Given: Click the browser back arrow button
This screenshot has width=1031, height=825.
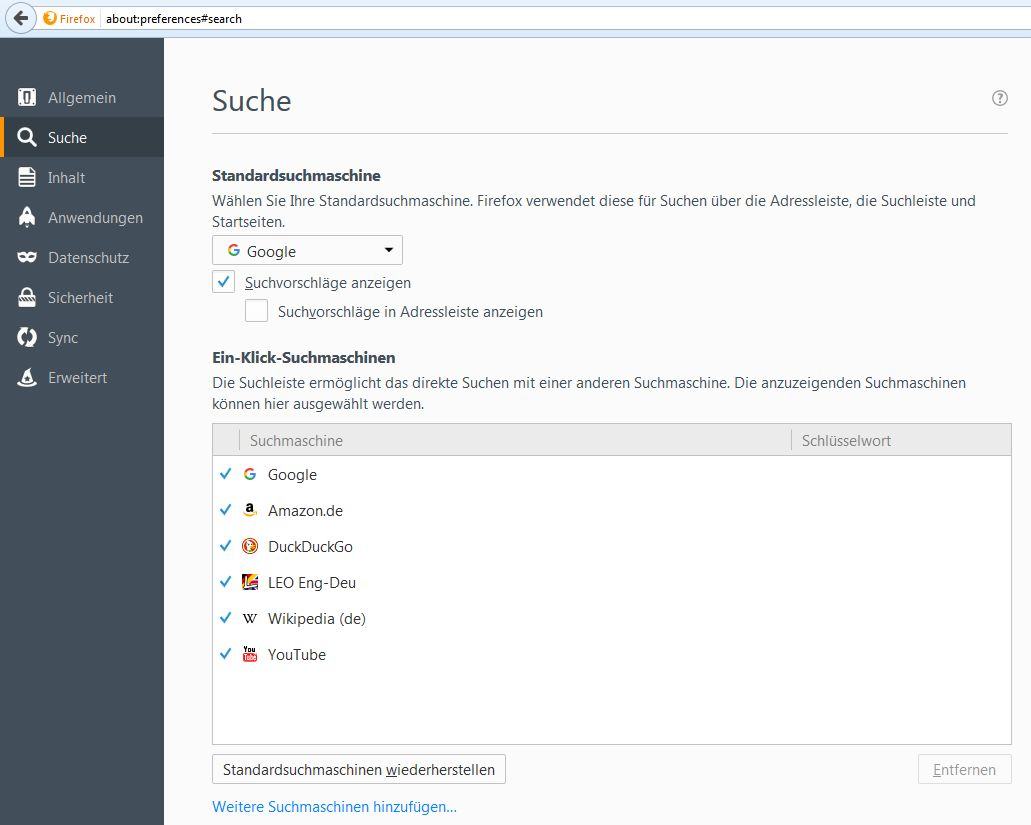Looking at the screenshot, I should tap(20, 18).
